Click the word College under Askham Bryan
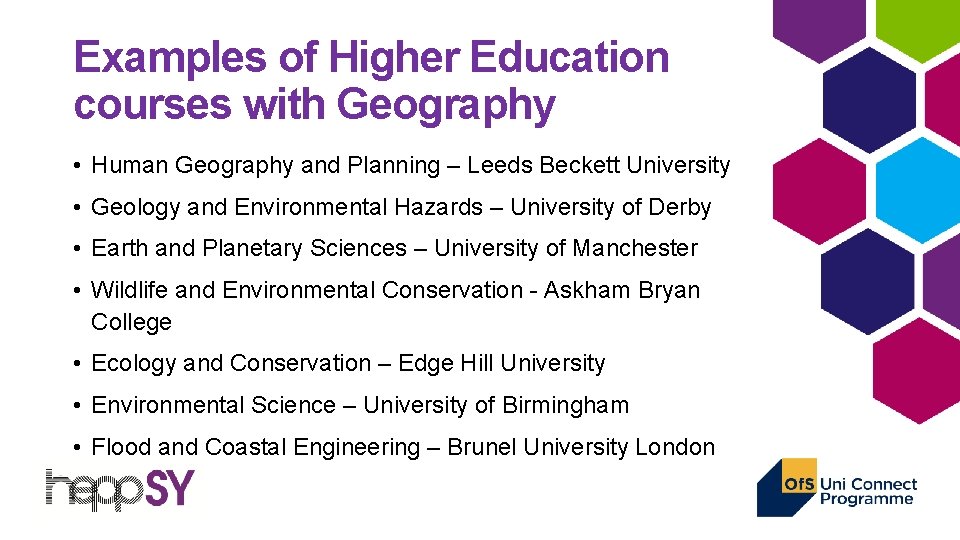Screen dimensions: 960x540 click(x=131, y=322)
